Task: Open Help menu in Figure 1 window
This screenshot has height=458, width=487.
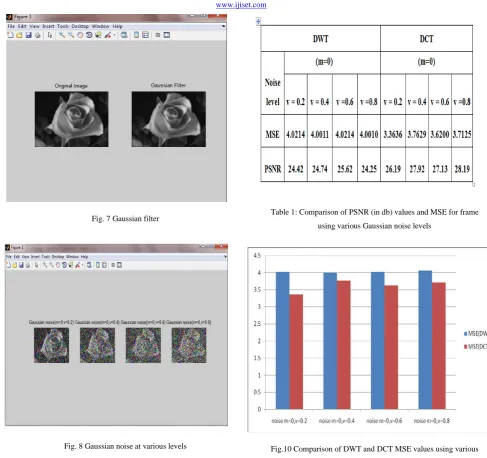Action: pos(84,257)
